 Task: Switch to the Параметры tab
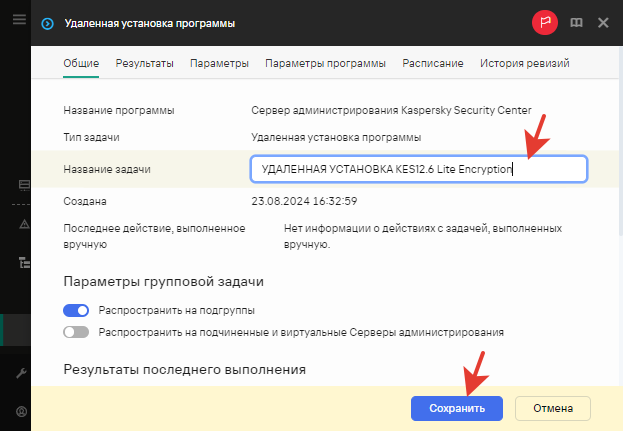tap(219, 63)
